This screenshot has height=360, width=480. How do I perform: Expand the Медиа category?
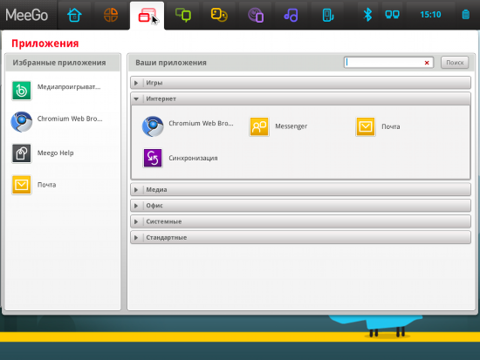point(300,190)
